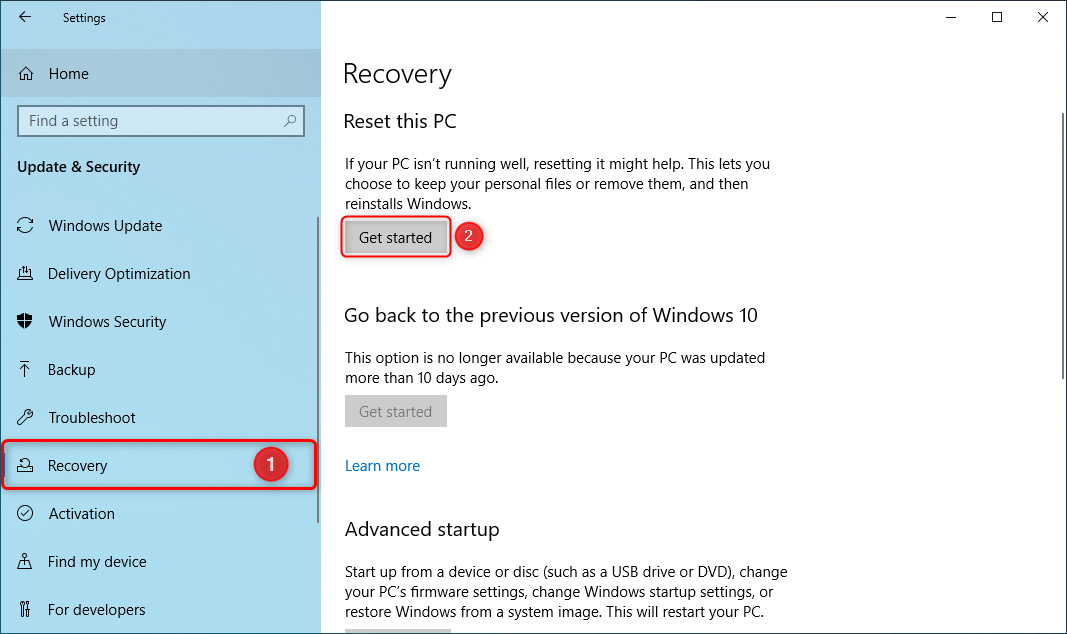Click the Update & Security heading
1067x634 pixels.
coord(79,167)
